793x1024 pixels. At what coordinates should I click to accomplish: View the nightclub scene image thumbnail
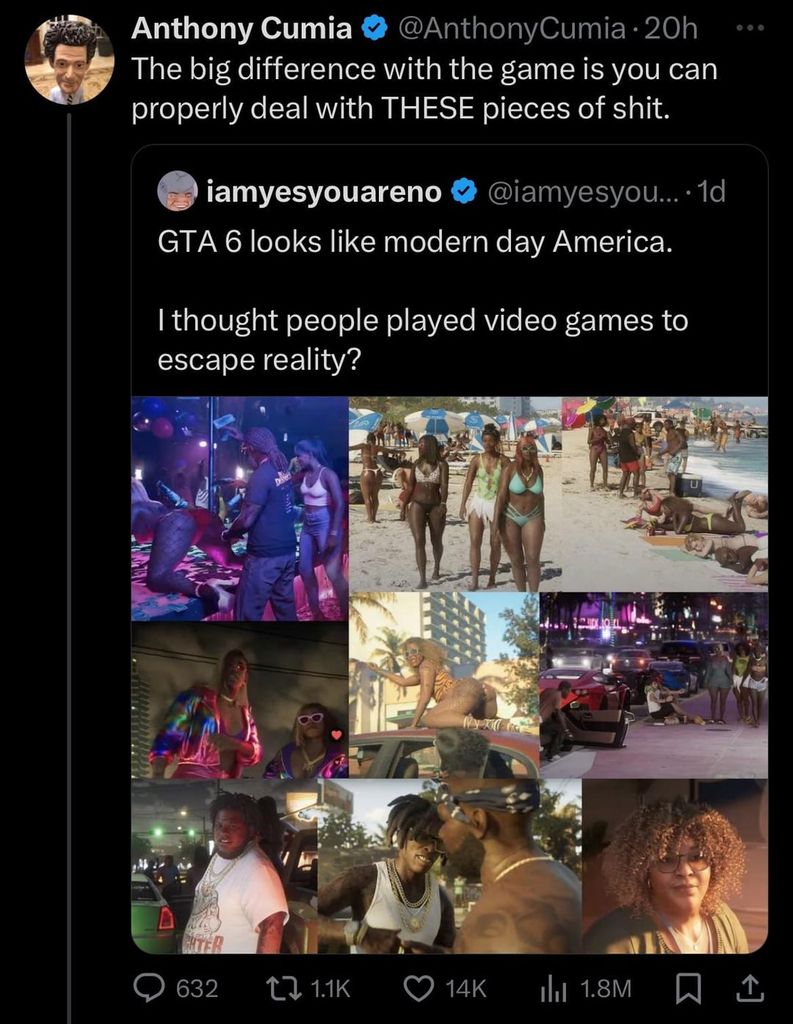240,508
